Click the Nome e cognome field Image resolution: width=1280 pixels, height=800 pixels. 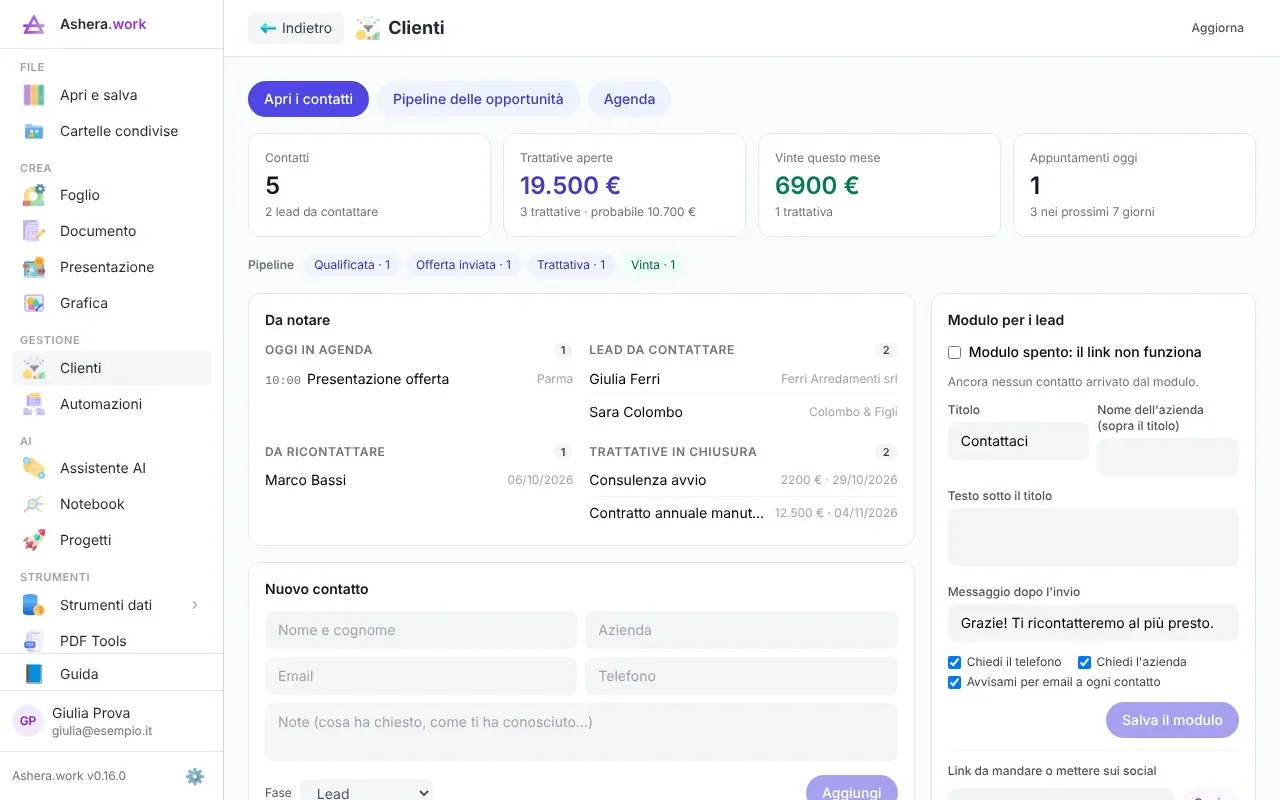pyautogui.click(x=421, y=630)
